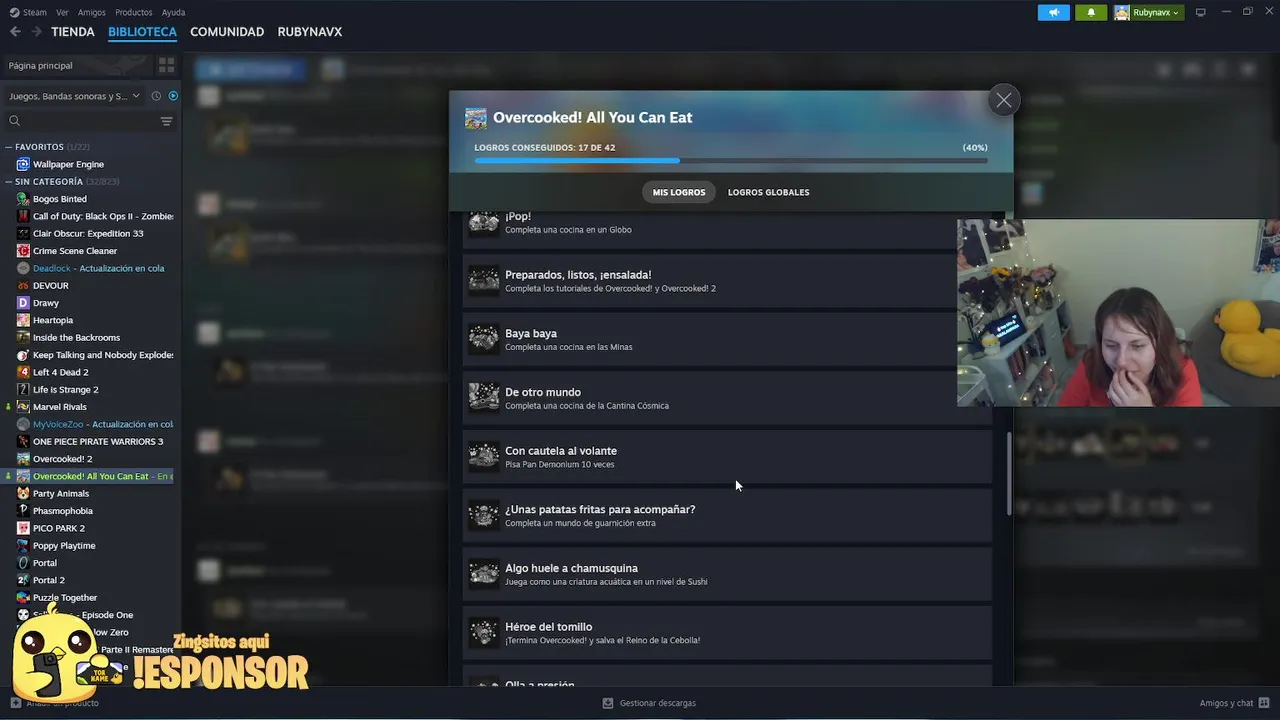
Task: Click the Left 4 Dead 2 game icon
Action: click(x=23, y=372)
